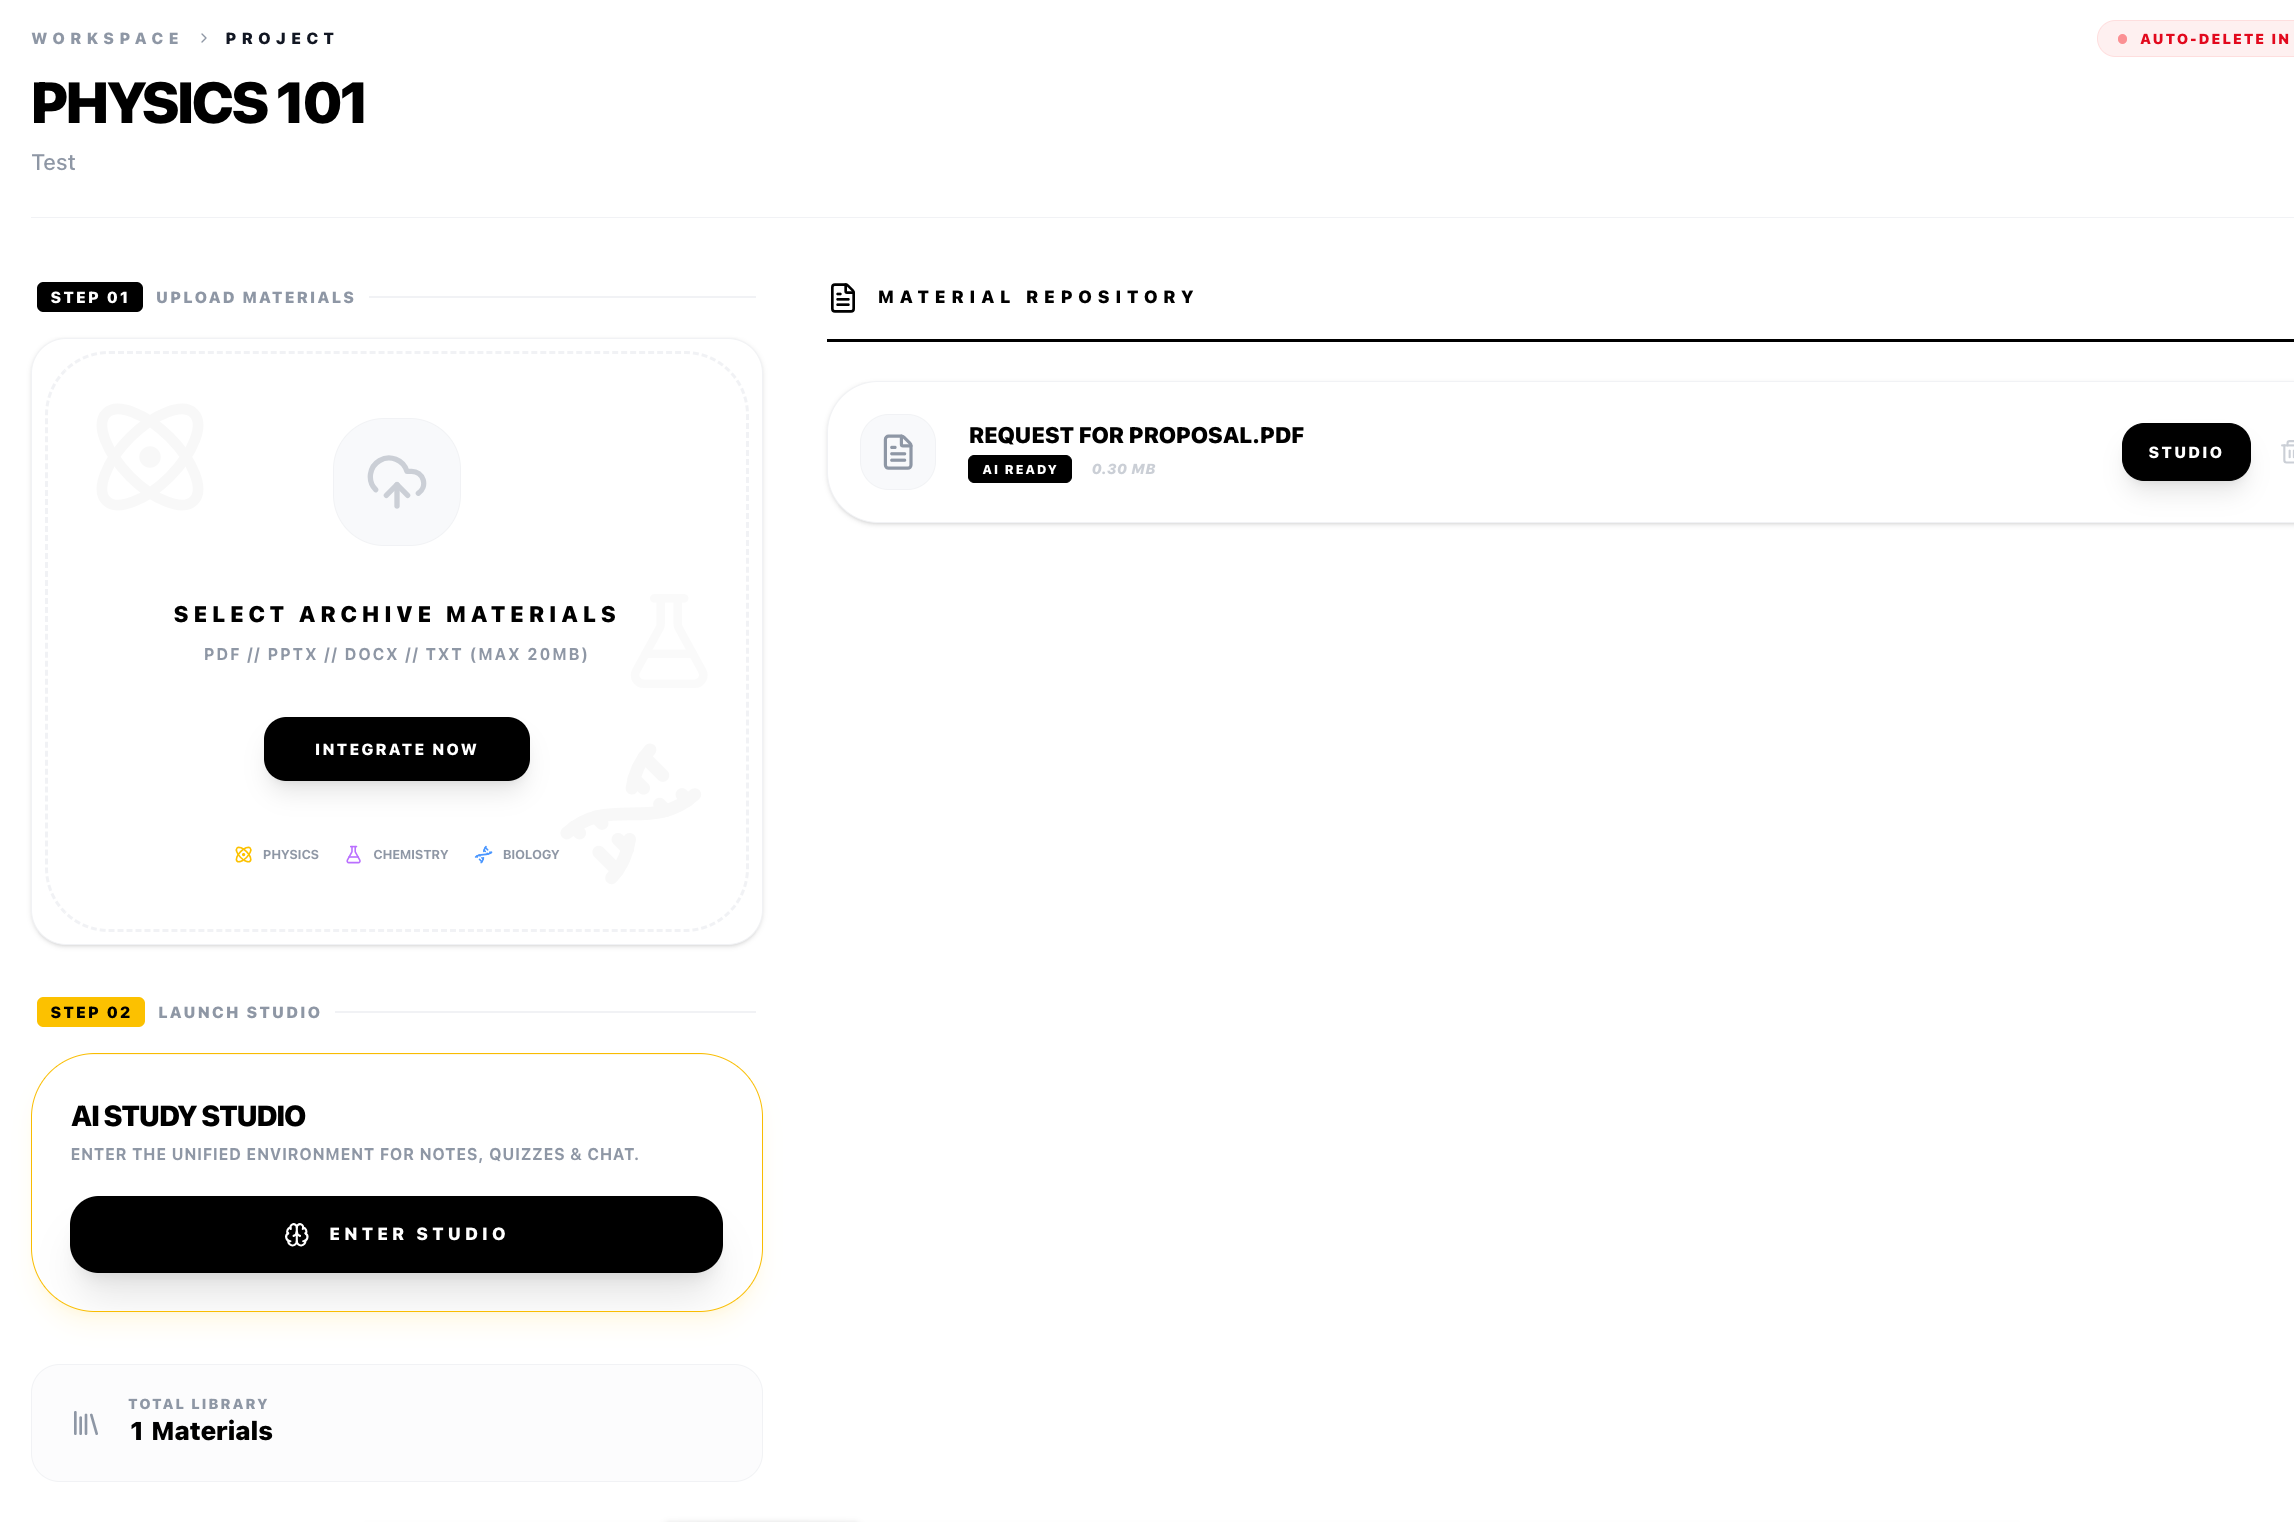
Task: Click the document icon beside Material Repository heading
Action: click(843, 297)
